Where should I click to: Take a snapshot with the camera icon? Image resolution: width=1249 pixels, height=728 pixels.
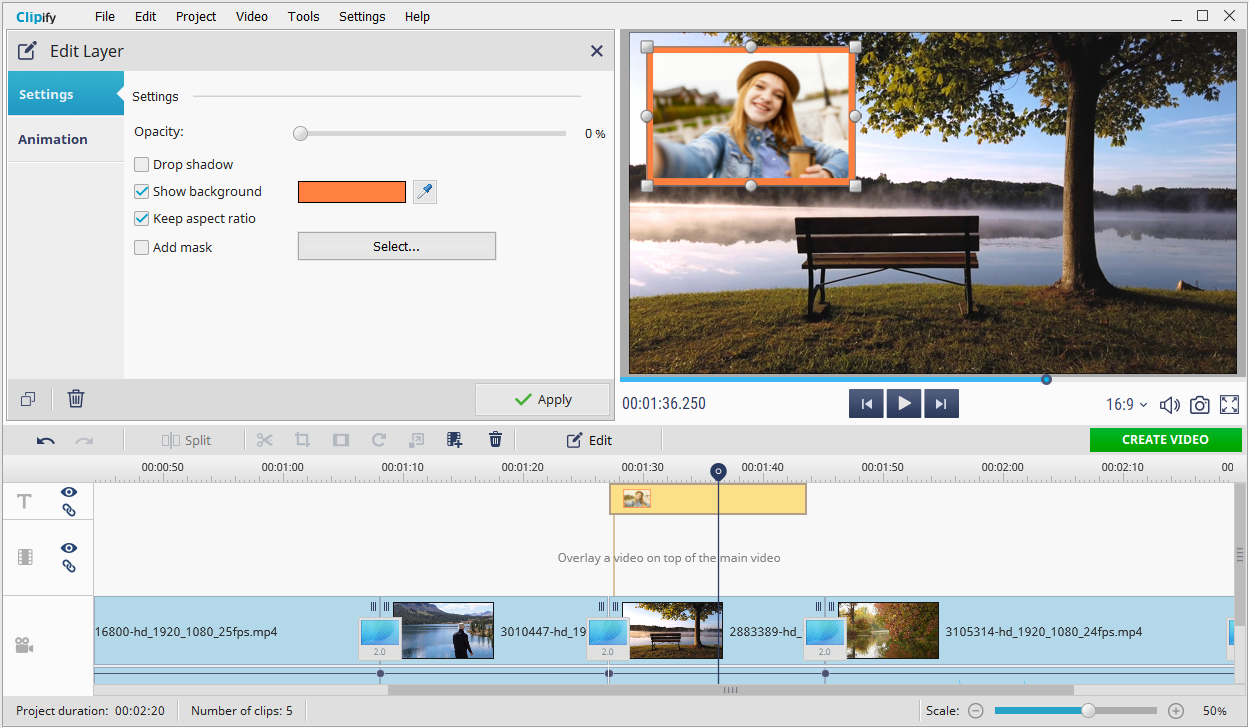(x=1199, y=404)
